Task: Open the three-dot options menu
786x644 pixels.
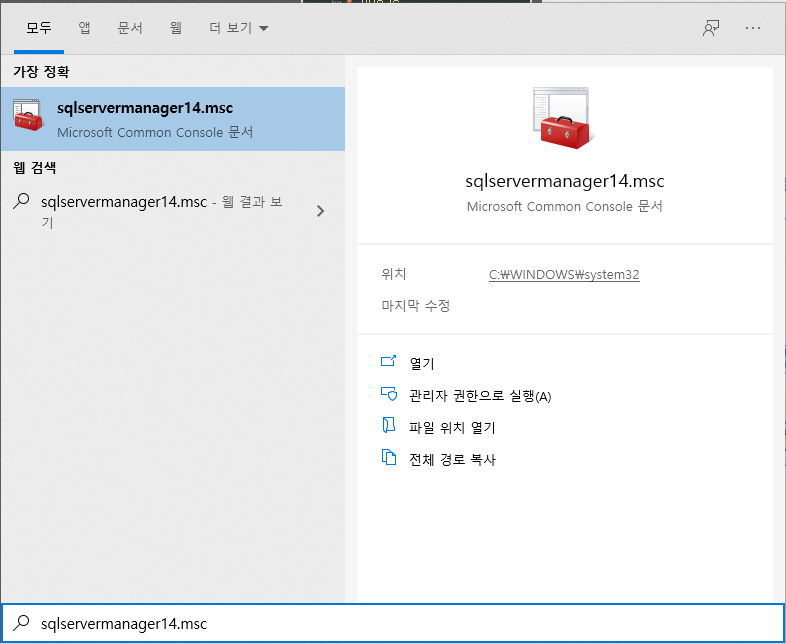Action: (x=752, y=28)
